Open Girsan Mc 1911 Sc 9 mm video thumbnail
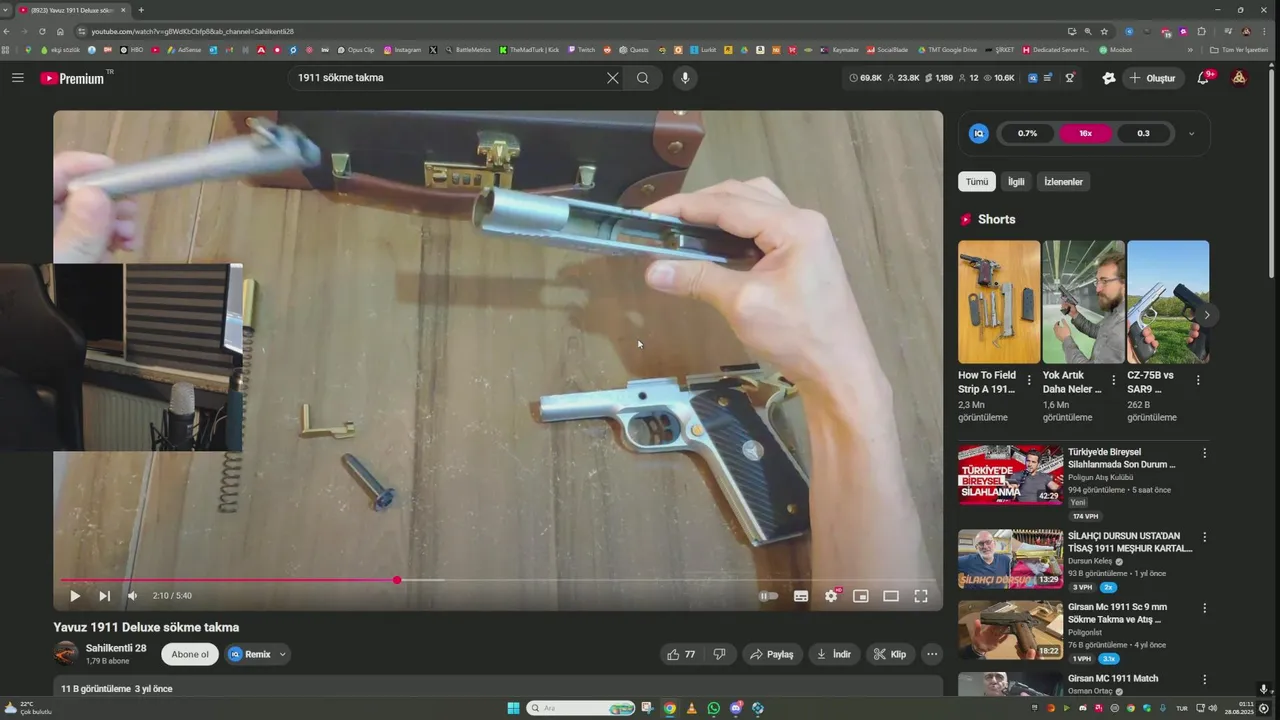 pyautogui.click(x=1010, y=630)
